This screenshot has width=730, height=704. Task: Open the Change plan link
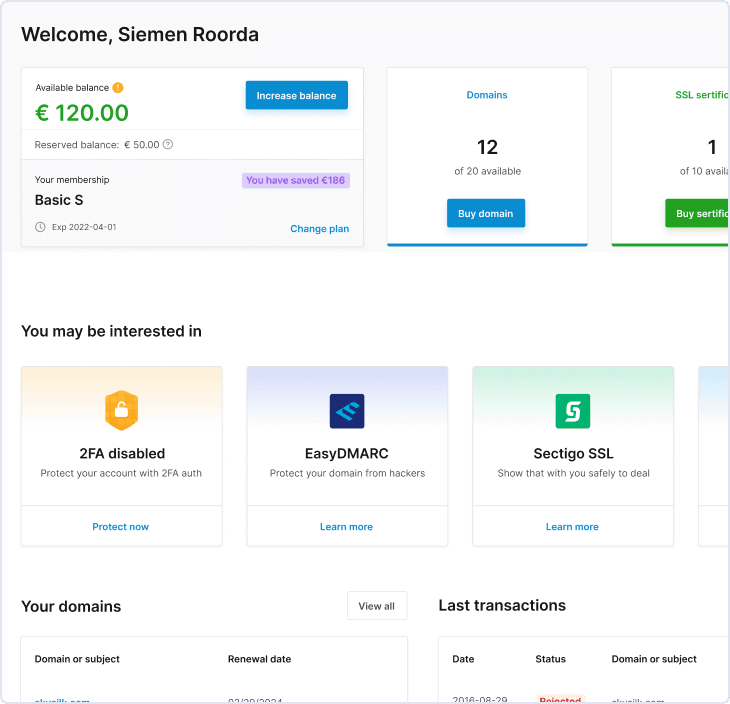click(319, 229)
